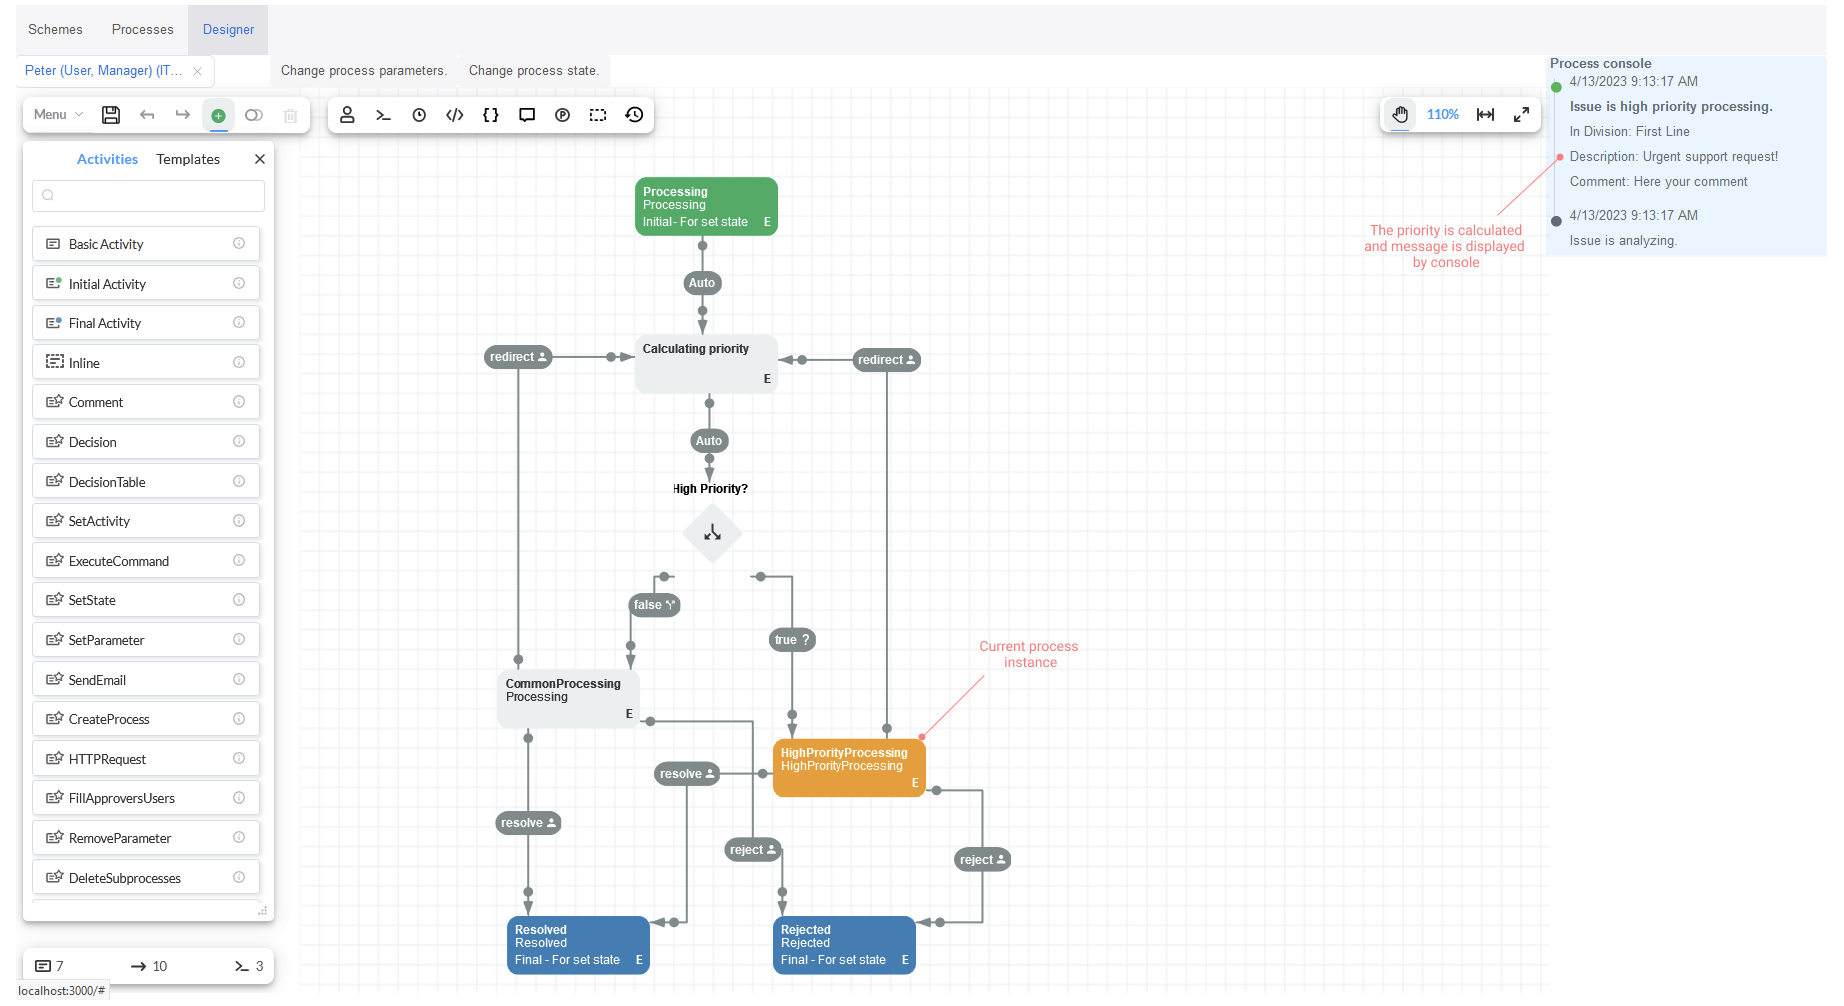Click the Save diskette icon in toolbar

(111, 115)
